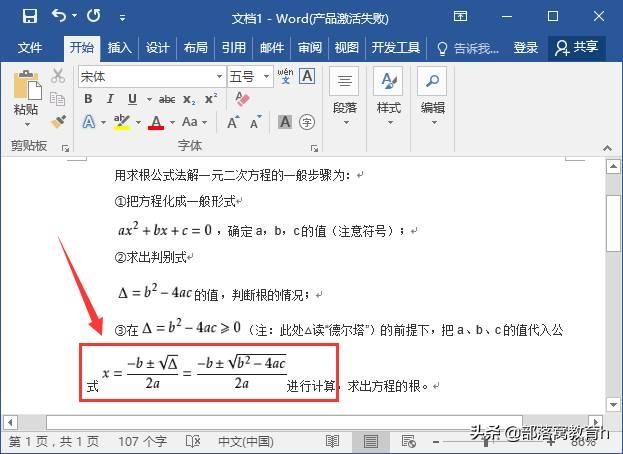Switch to the 插入 tab
This screenshot has height=454, width=623.
120,48
